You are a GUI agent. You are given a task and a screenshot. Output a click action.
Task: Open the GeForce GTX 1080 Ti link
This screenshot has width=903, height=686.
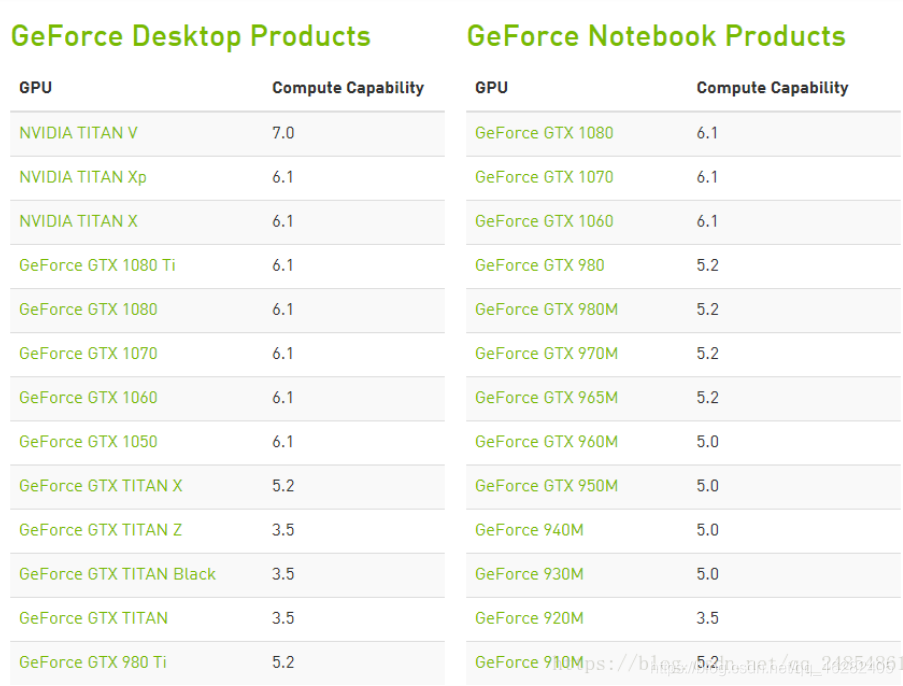pos(97,266)
